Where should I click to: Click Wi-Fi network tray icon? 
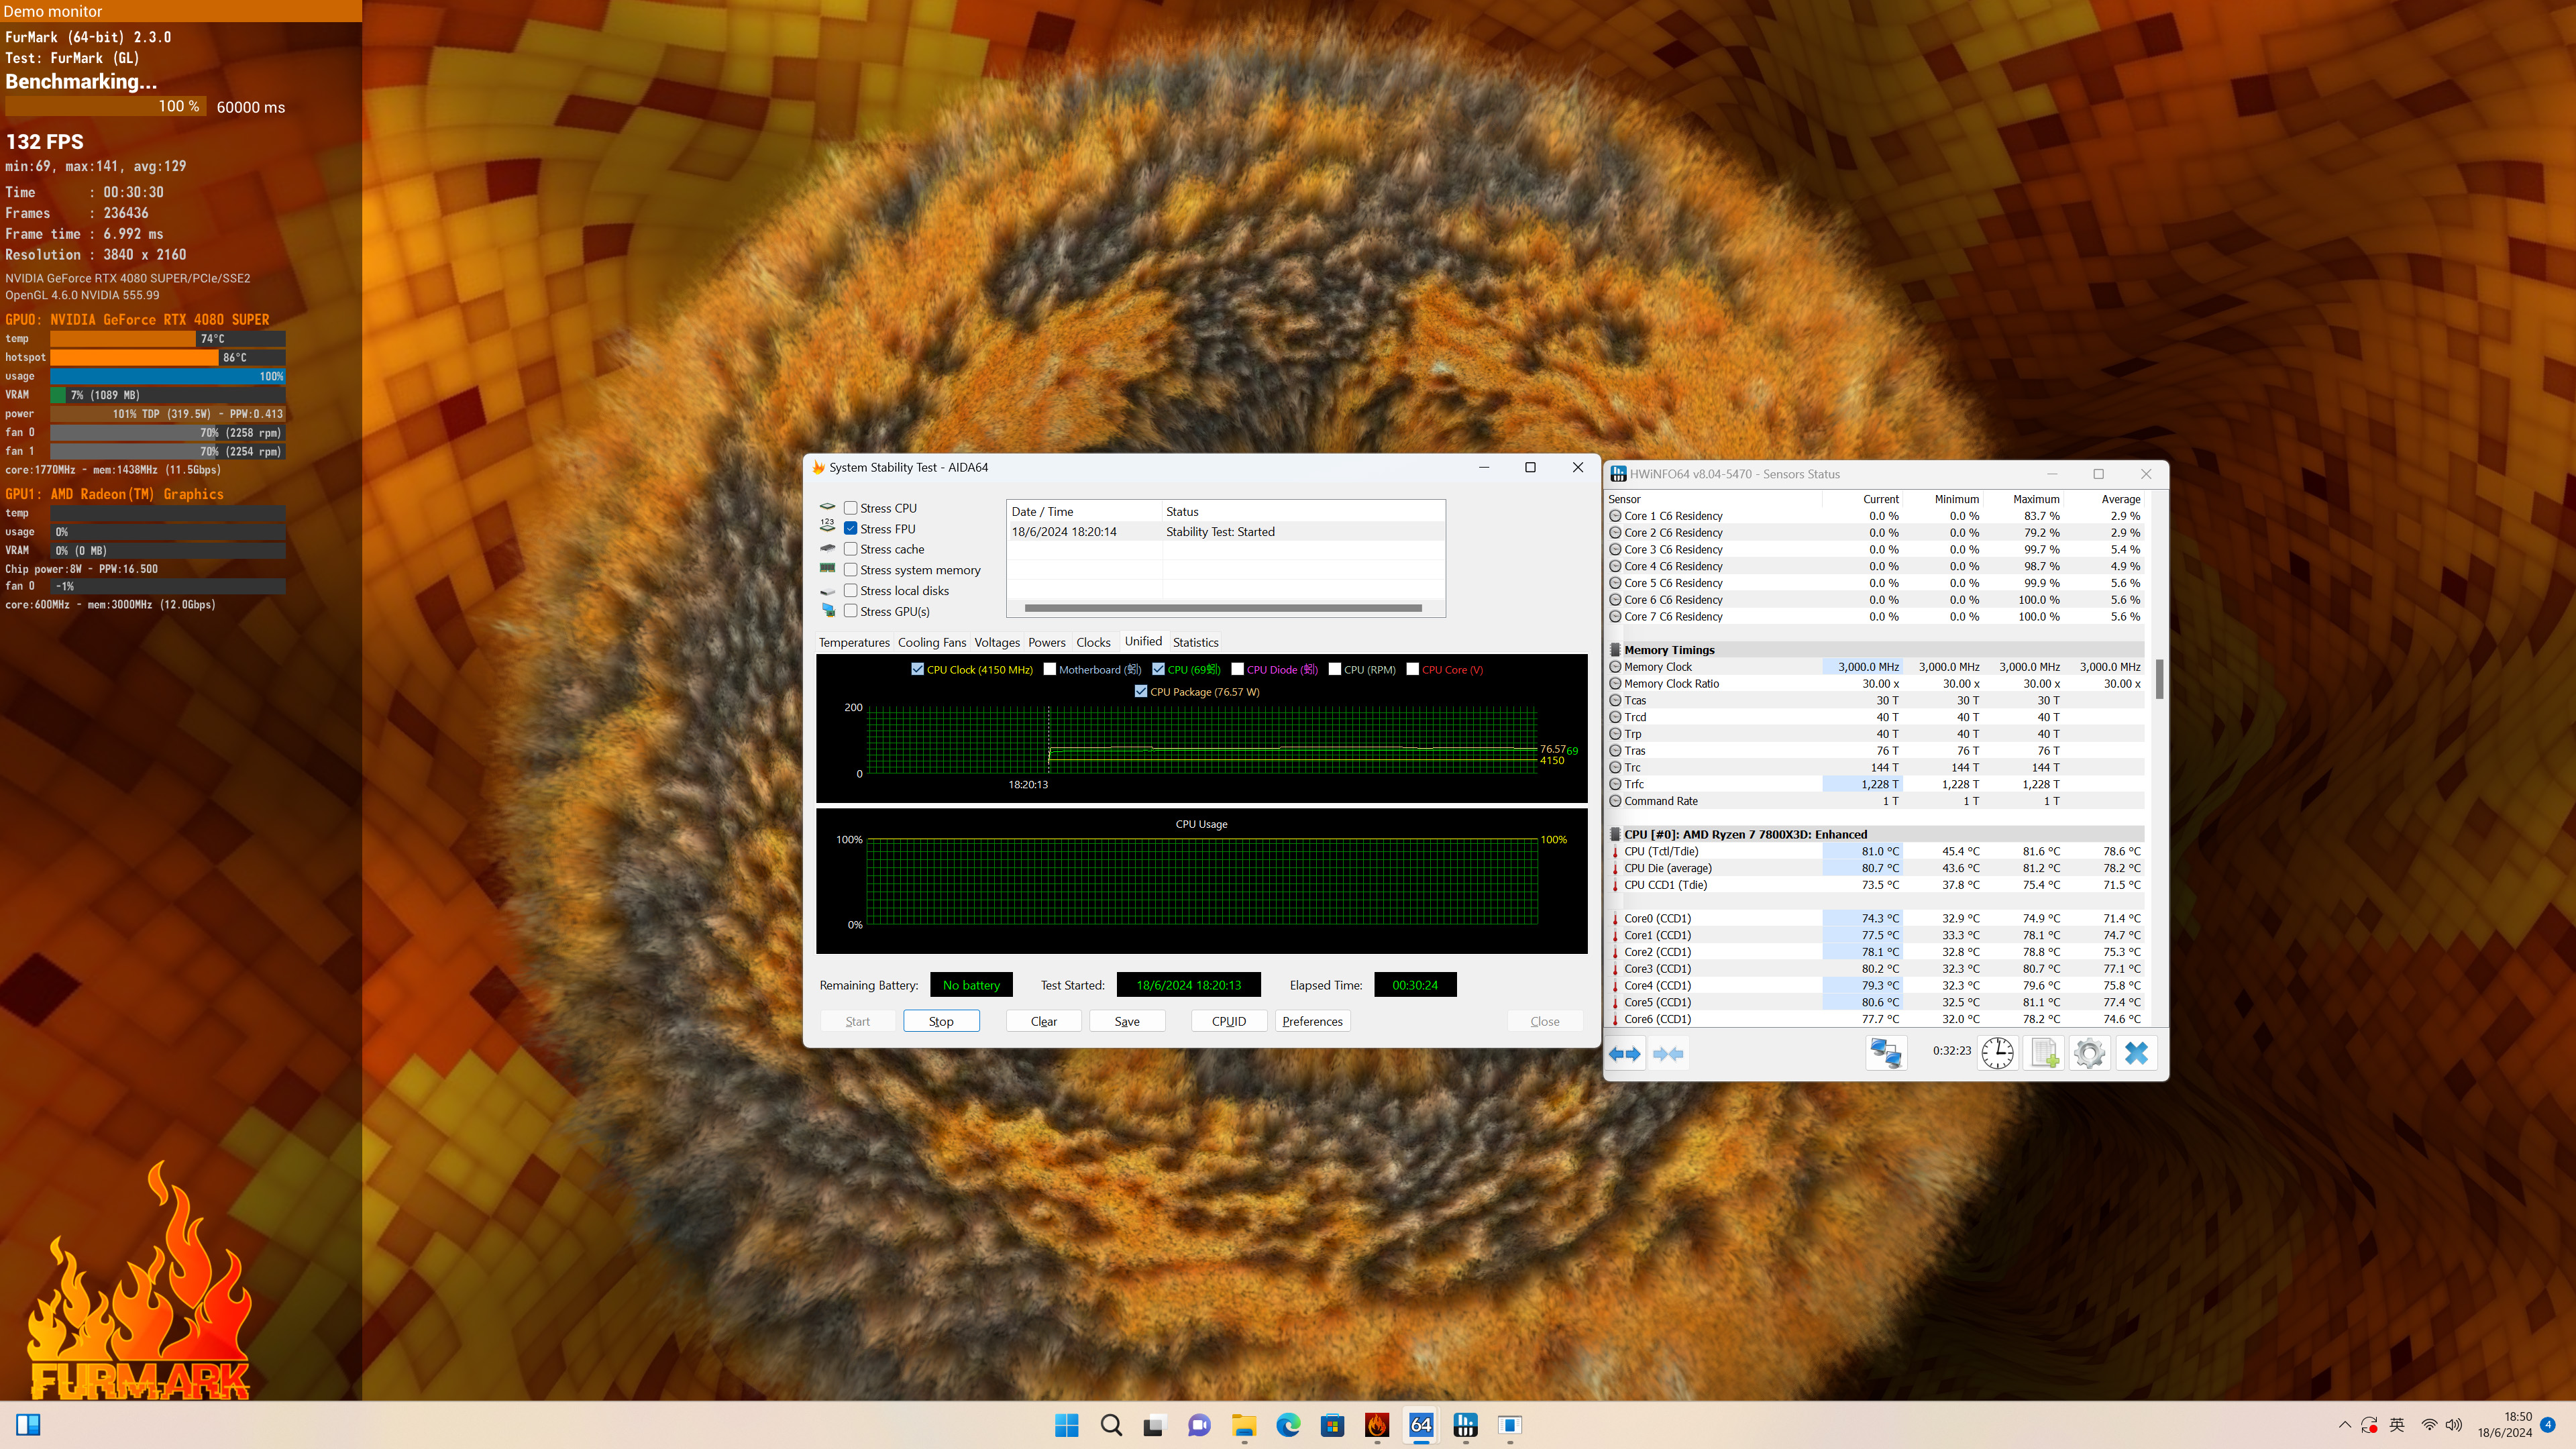click(x=2429, y=1425)
